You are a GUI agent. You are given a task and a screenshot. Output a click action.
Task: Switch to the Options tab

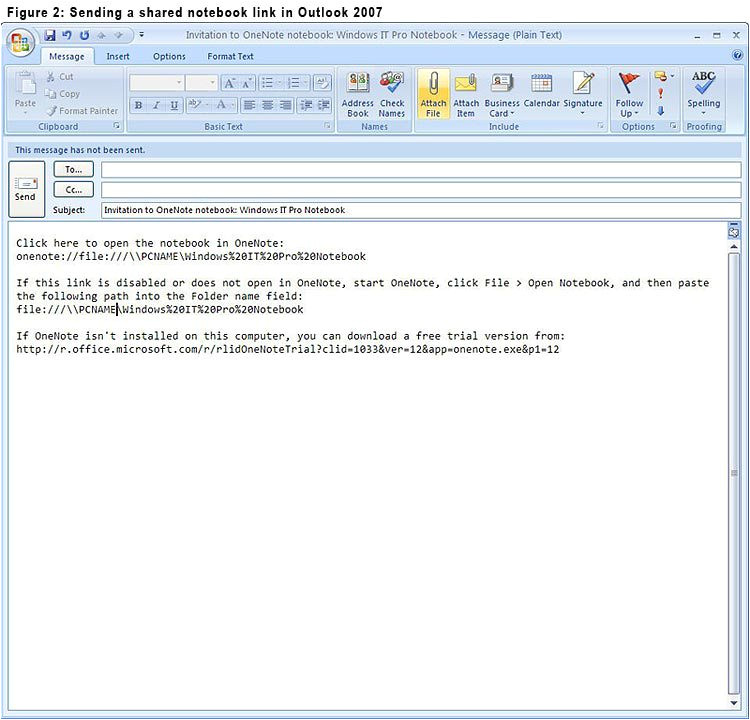(x=169, y=57)
